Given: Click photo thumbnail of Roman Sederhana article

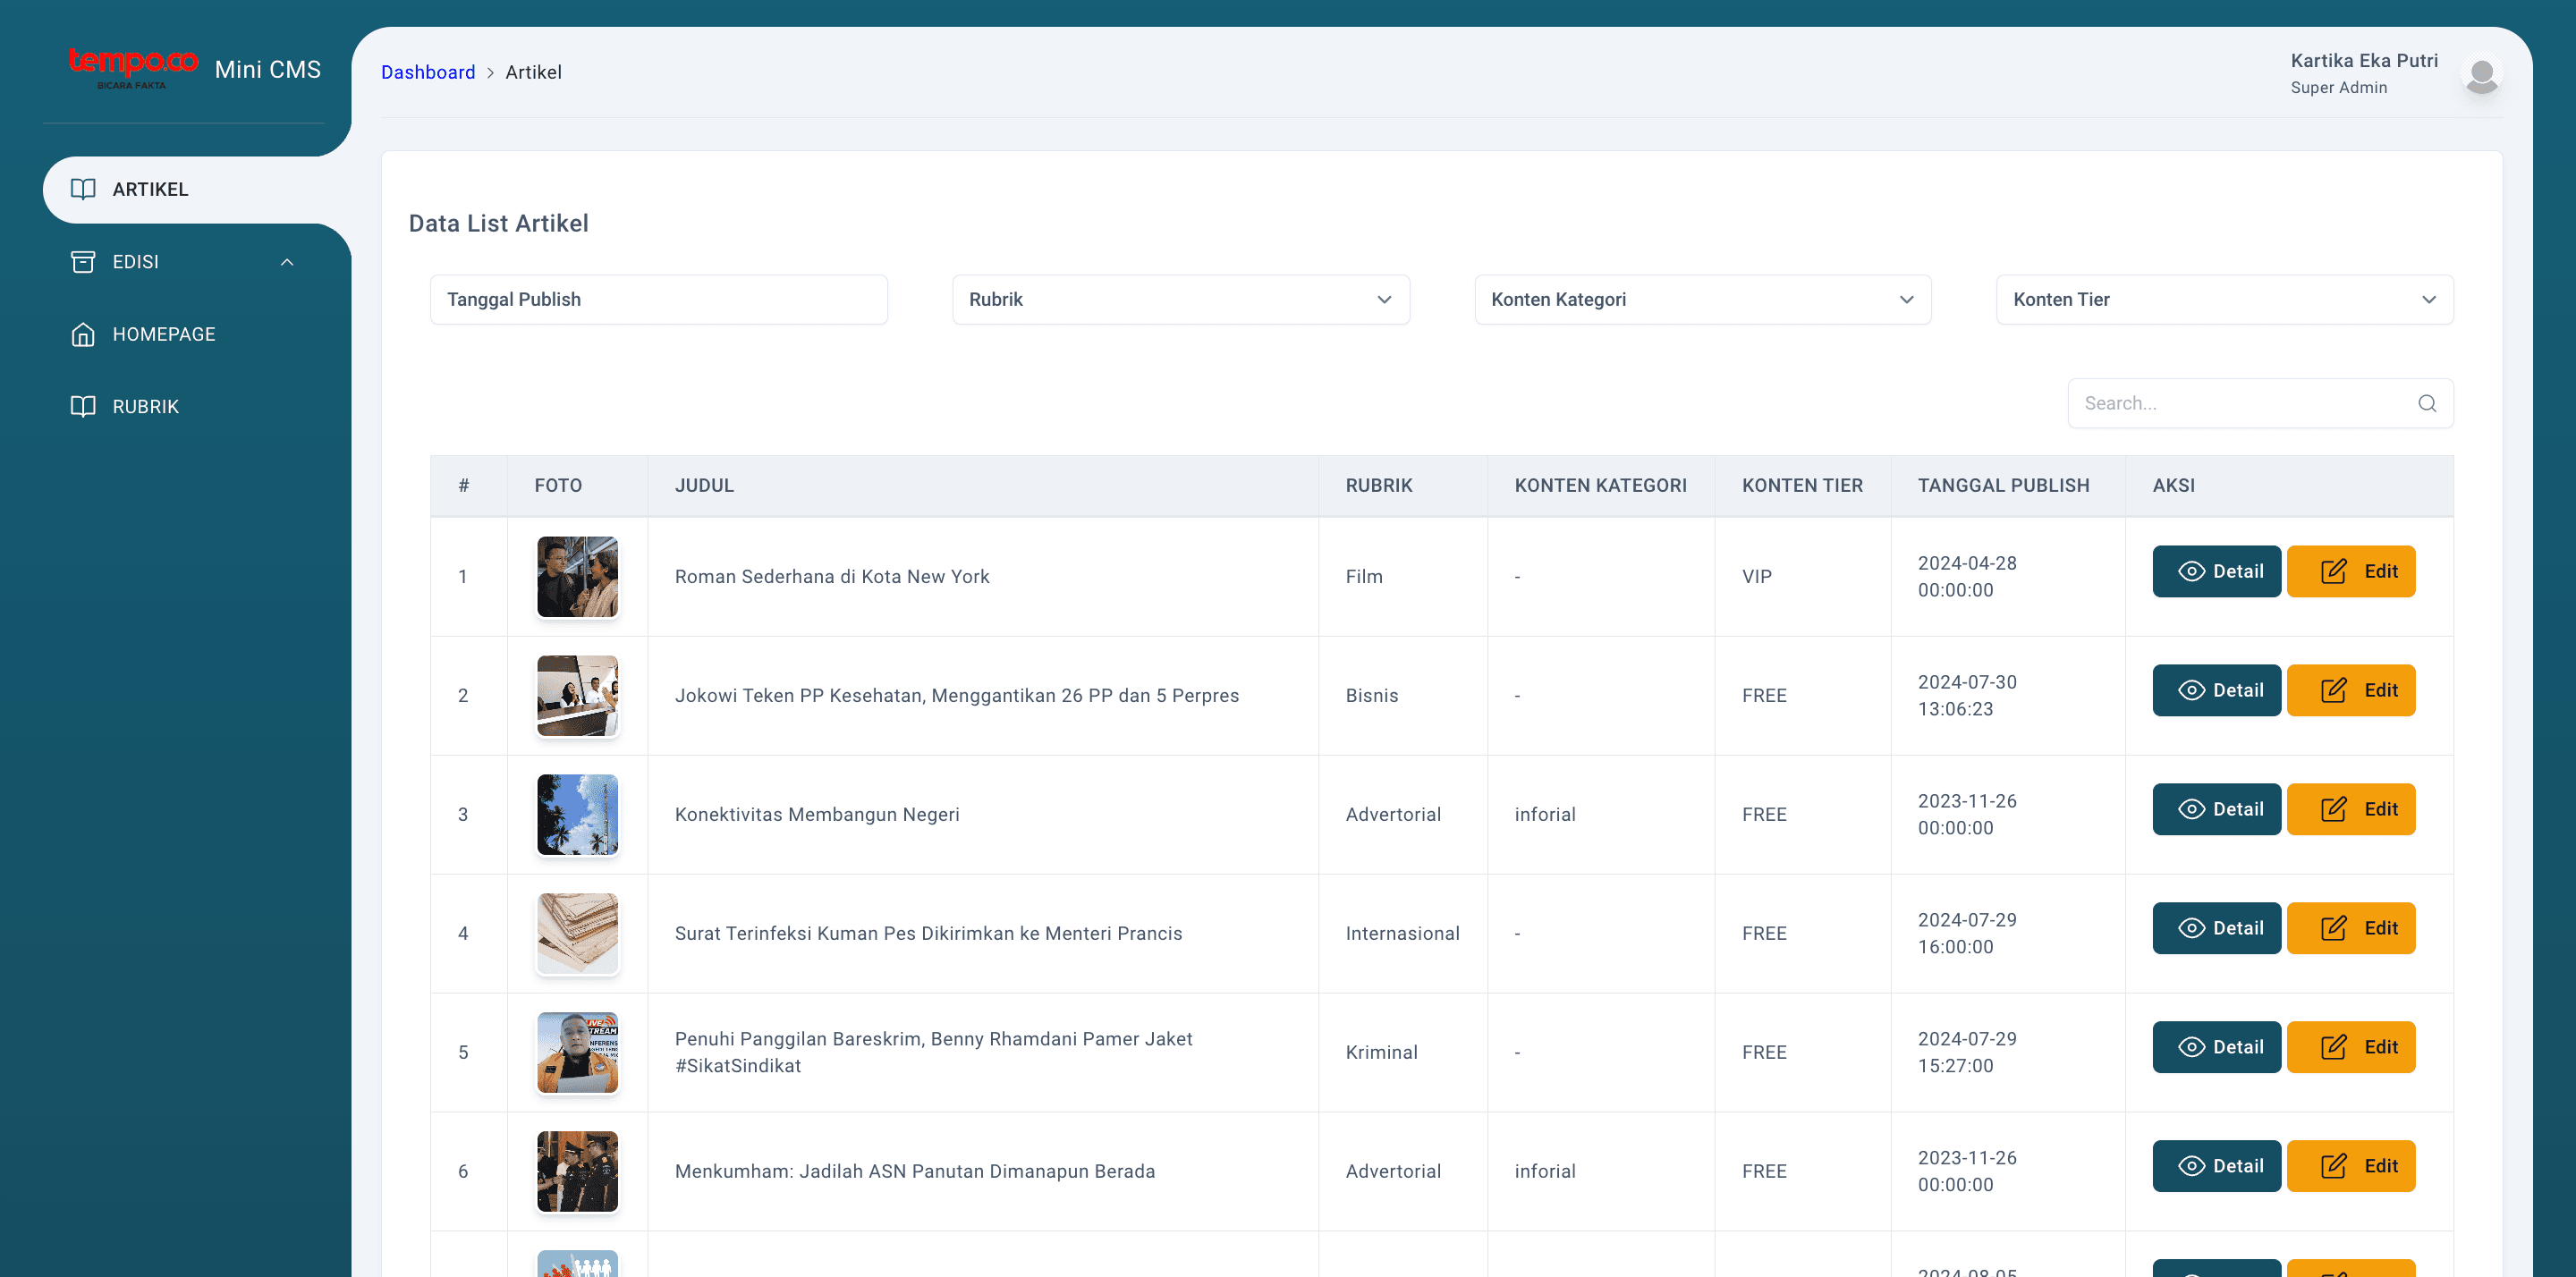Looking at the screenshot, I should pyautogui.click(x=577, y=576).
